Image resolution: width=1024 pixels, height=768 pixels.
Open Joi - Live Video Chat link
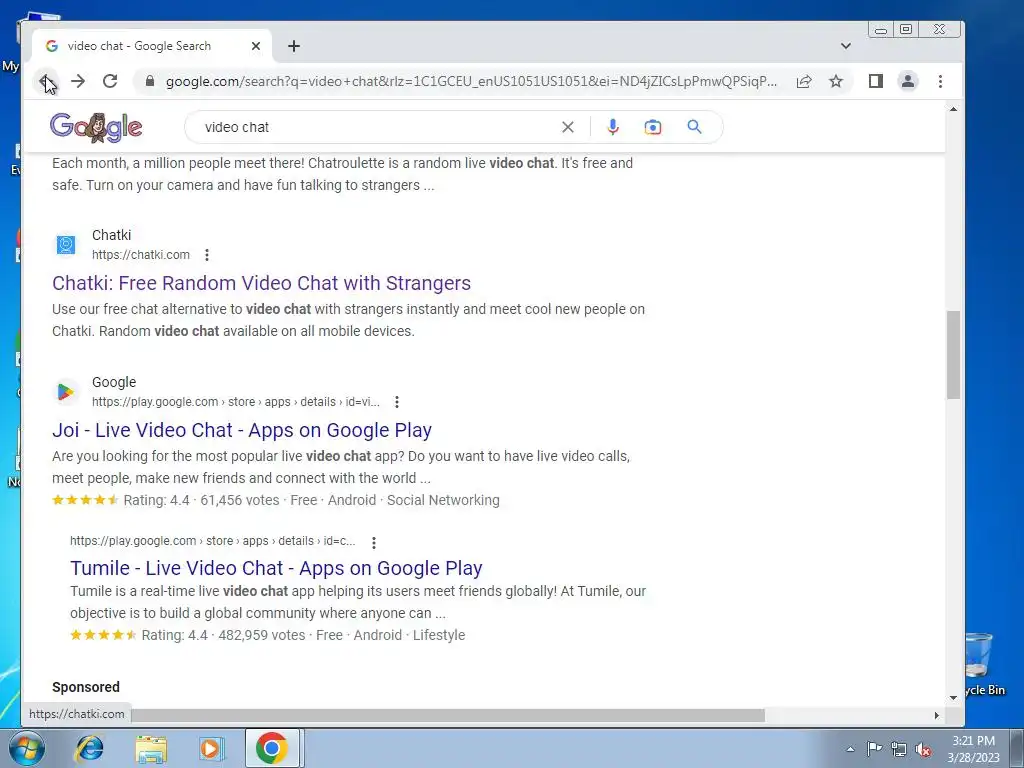242,430
